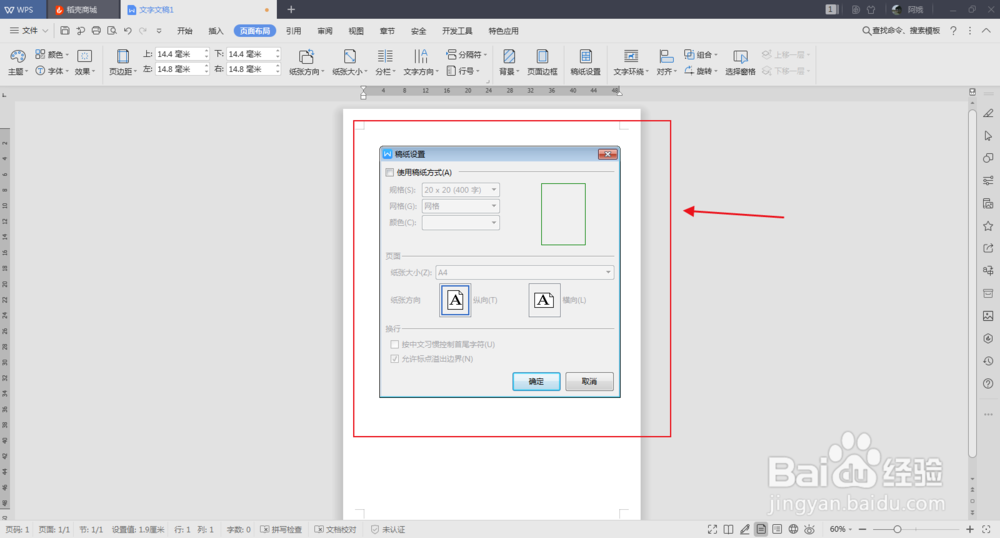
Task: Open the 网格(G) dropdown
Action: point(460,206)
